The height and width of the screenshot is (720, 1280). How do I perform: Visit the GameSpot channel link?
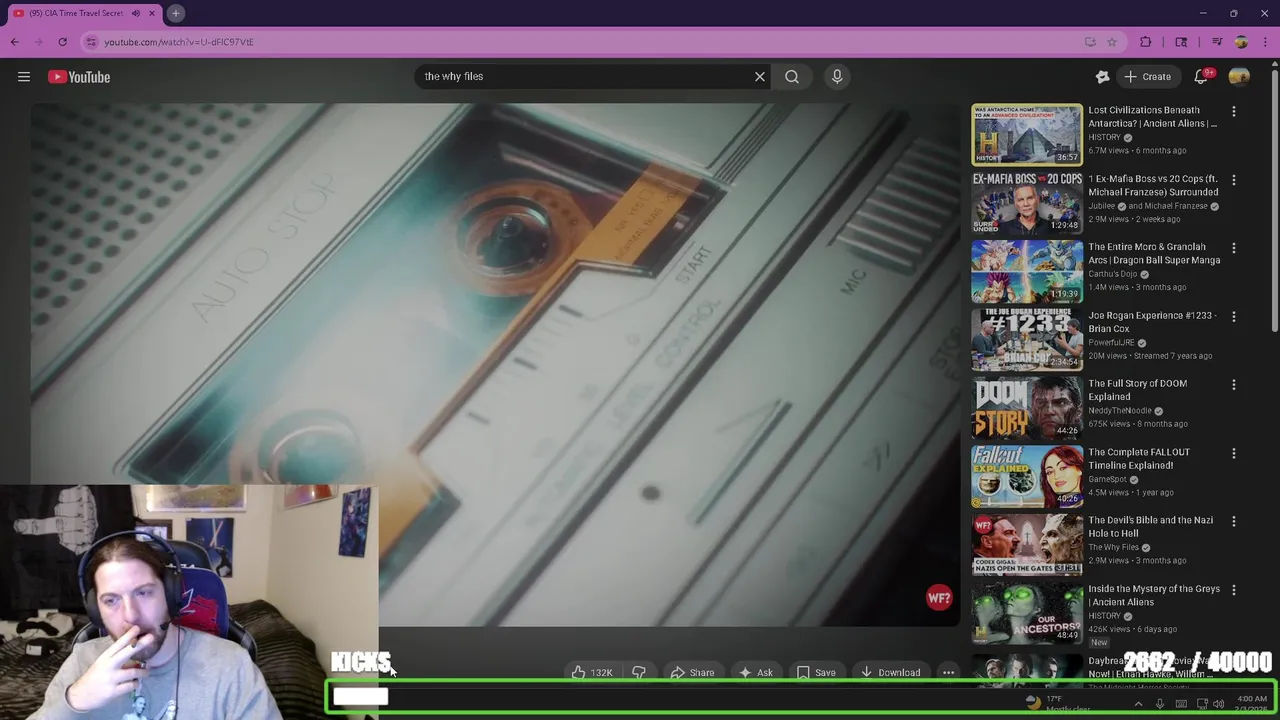pos(1107,479)
